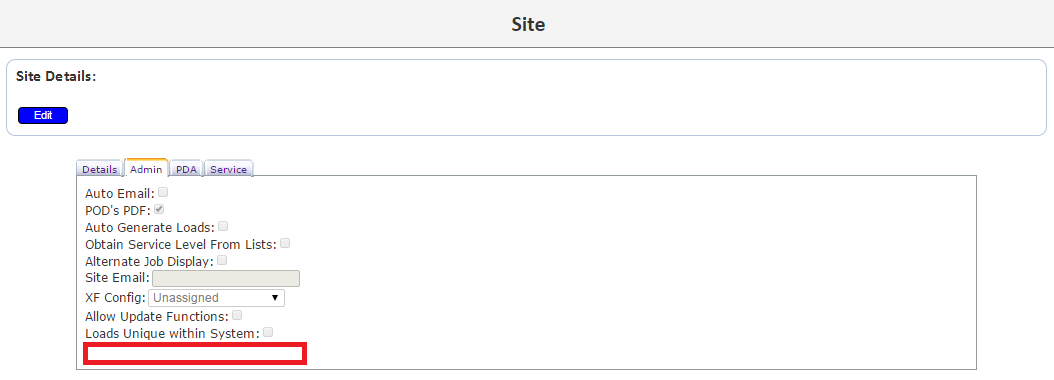1054x380 pixels.
Task: Enable Allow Update Functions checkbox
Action: 237,315
